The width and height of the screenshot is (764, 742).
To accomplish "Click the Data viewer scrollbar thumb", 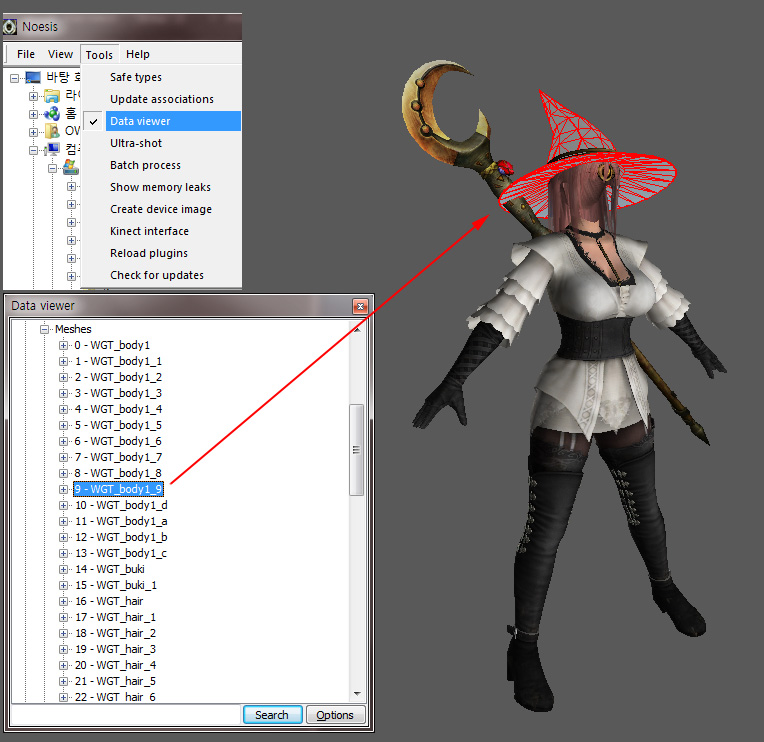I will tap(357, 450).
